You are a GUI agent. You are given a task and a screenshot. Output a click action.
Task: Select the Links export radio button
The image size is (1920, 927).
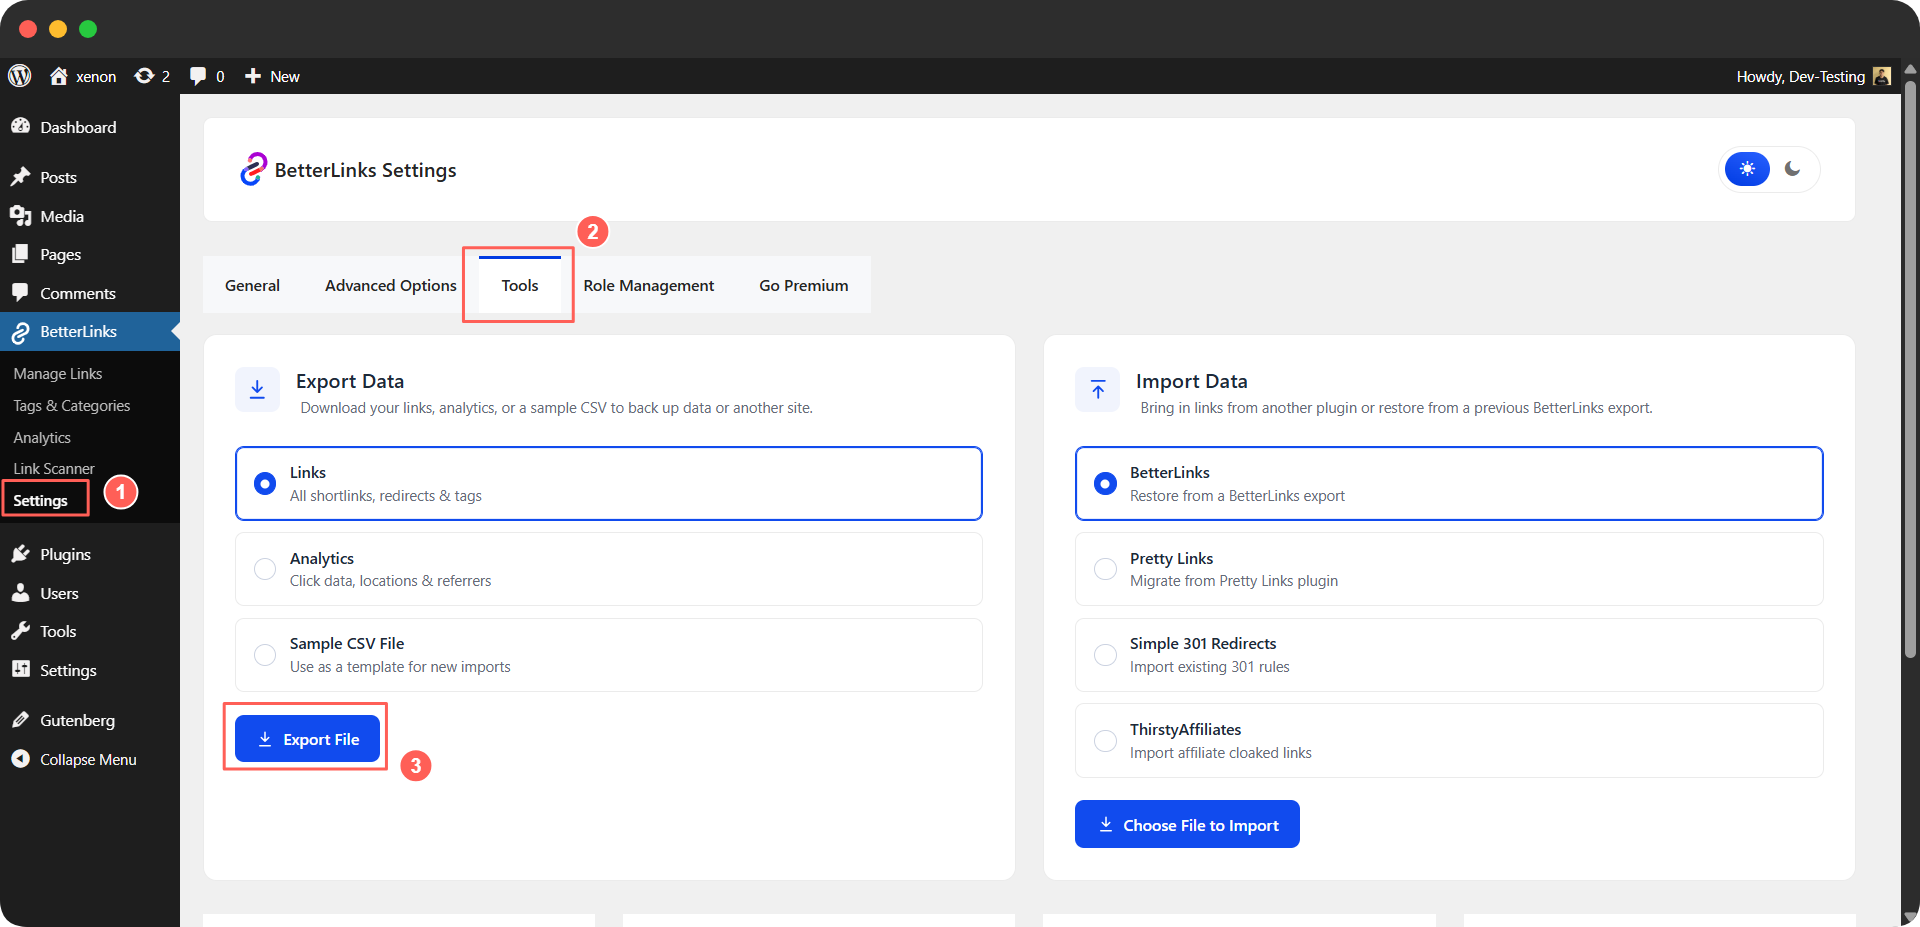265,483
